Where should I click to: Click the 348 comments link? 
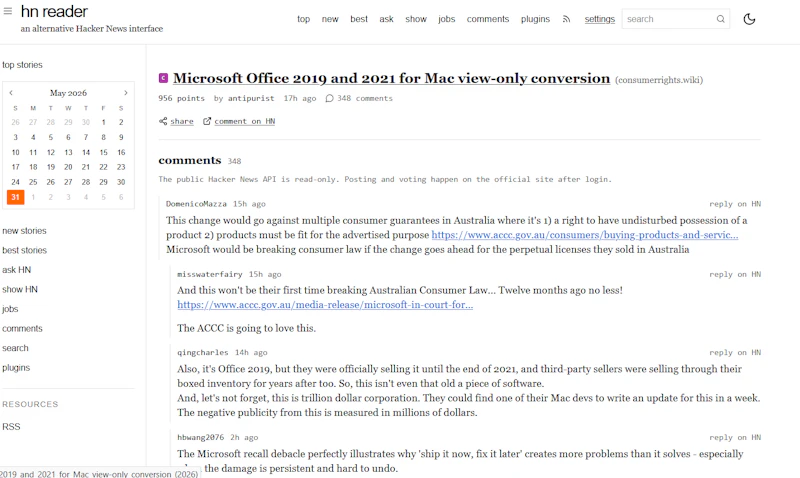pyautogui.click(x=365, y=98)
